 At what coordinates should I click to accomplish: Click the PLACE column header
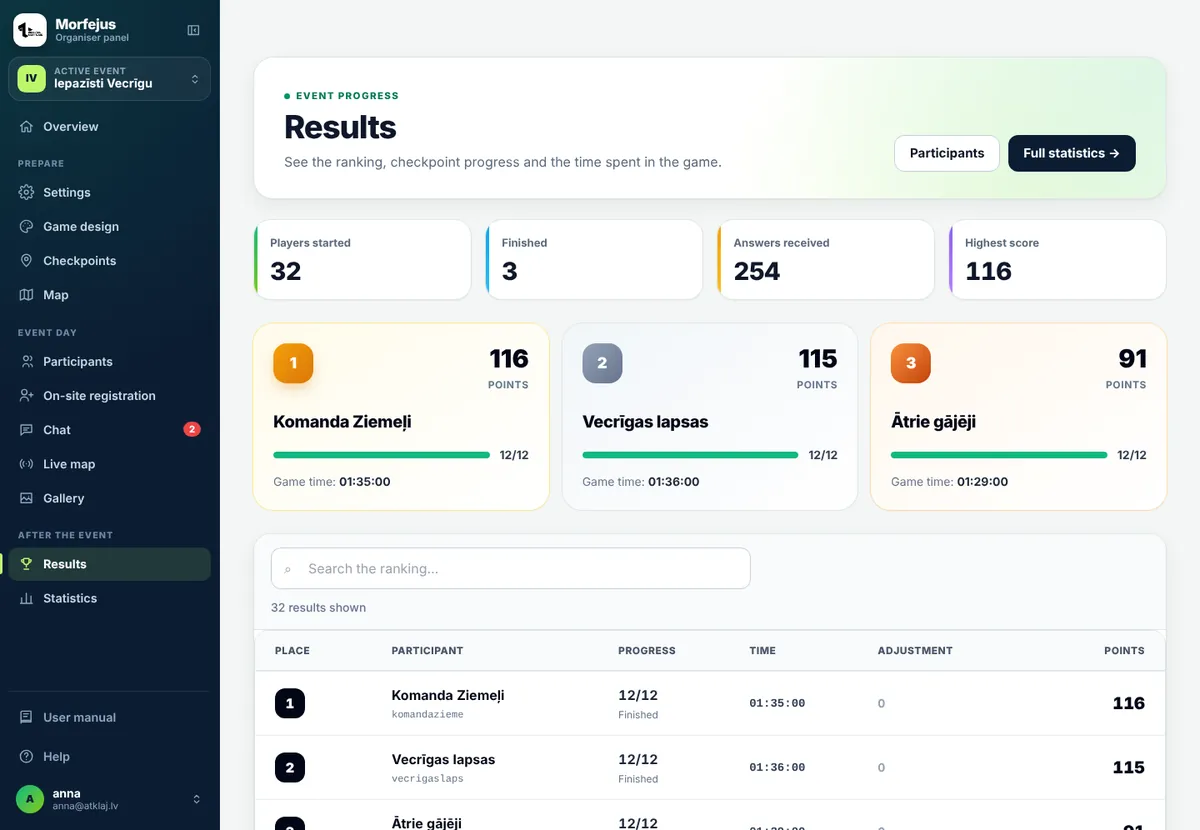coord(292,651)
